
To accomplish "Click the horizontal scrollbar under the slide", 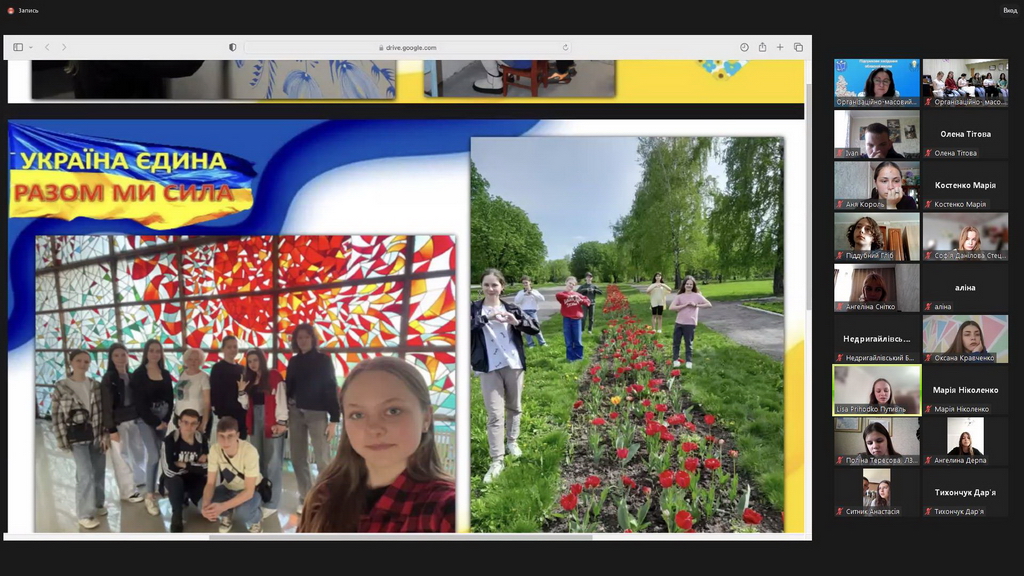I will pos(400,537).
